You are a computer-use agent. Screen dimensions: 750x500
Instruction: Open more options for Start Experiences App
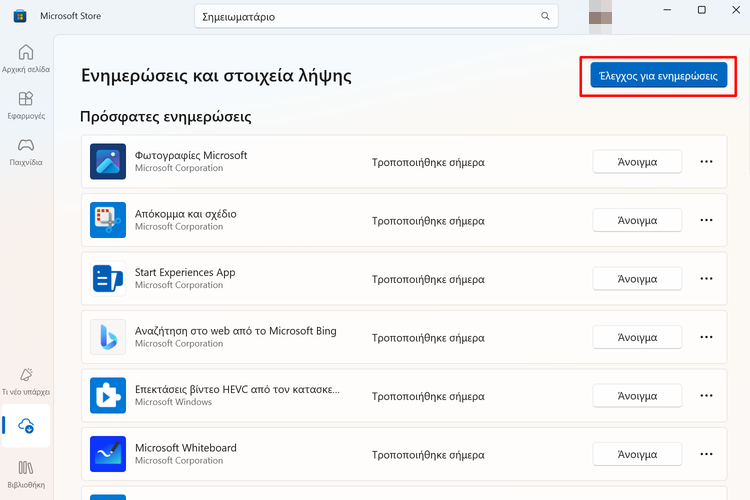(x=706, y=278)
